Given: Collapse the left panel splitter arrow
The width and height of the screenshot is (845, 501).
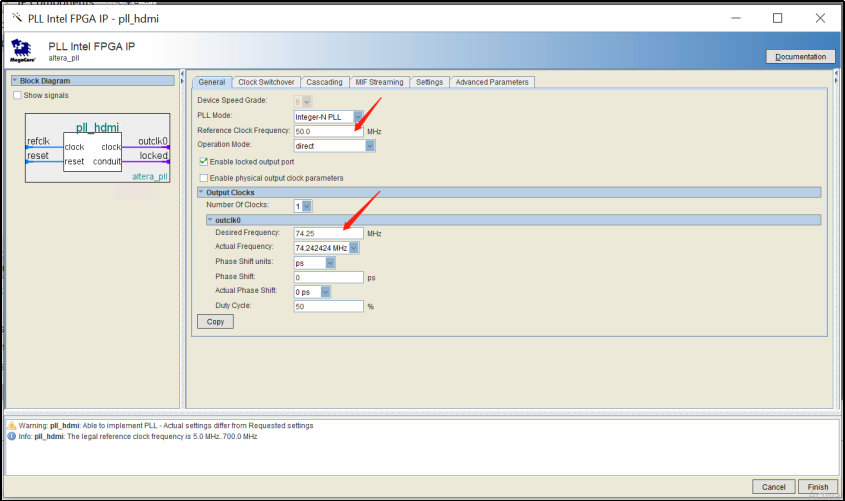Looking at the screenshot, I should coord(182,73).
